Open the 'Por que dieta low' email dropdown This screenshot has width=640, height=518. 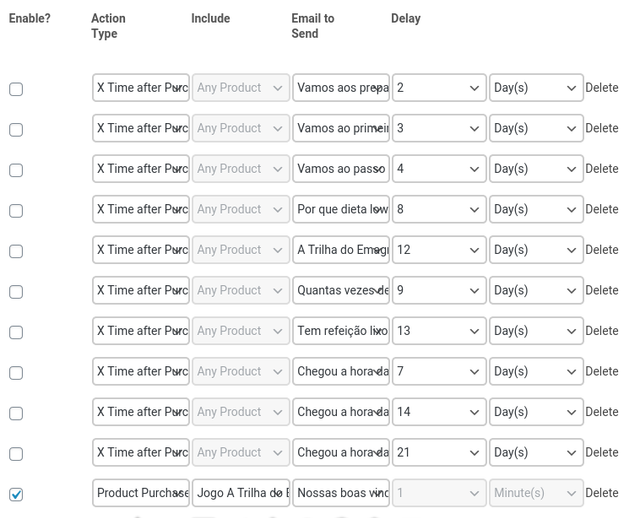click(341, 209)
